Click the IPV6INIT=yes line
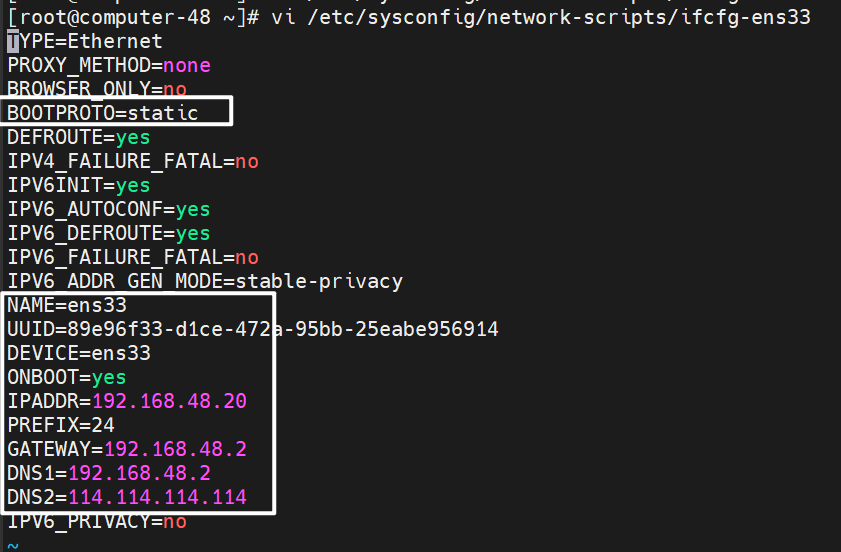The height and width of the screenshot is (552, 841). coord(79,185)
